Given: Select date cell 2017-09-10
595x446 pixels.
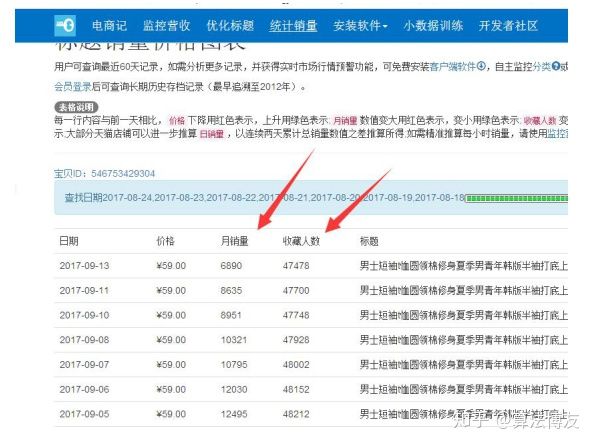Looking at the screenshot, I should coord(84,315).
